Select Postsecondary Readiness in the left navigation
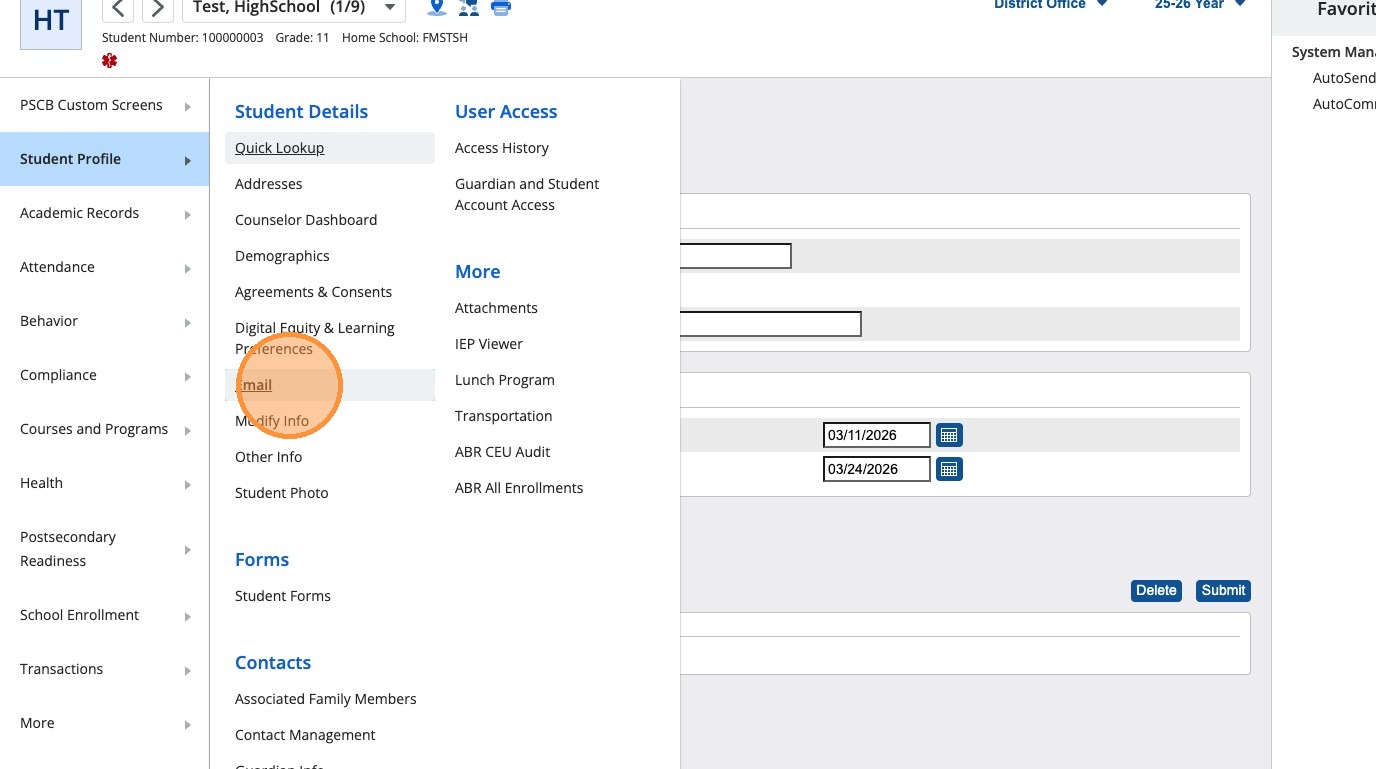Viewport: 1376px width, 769px height. [x=104, y=549]
